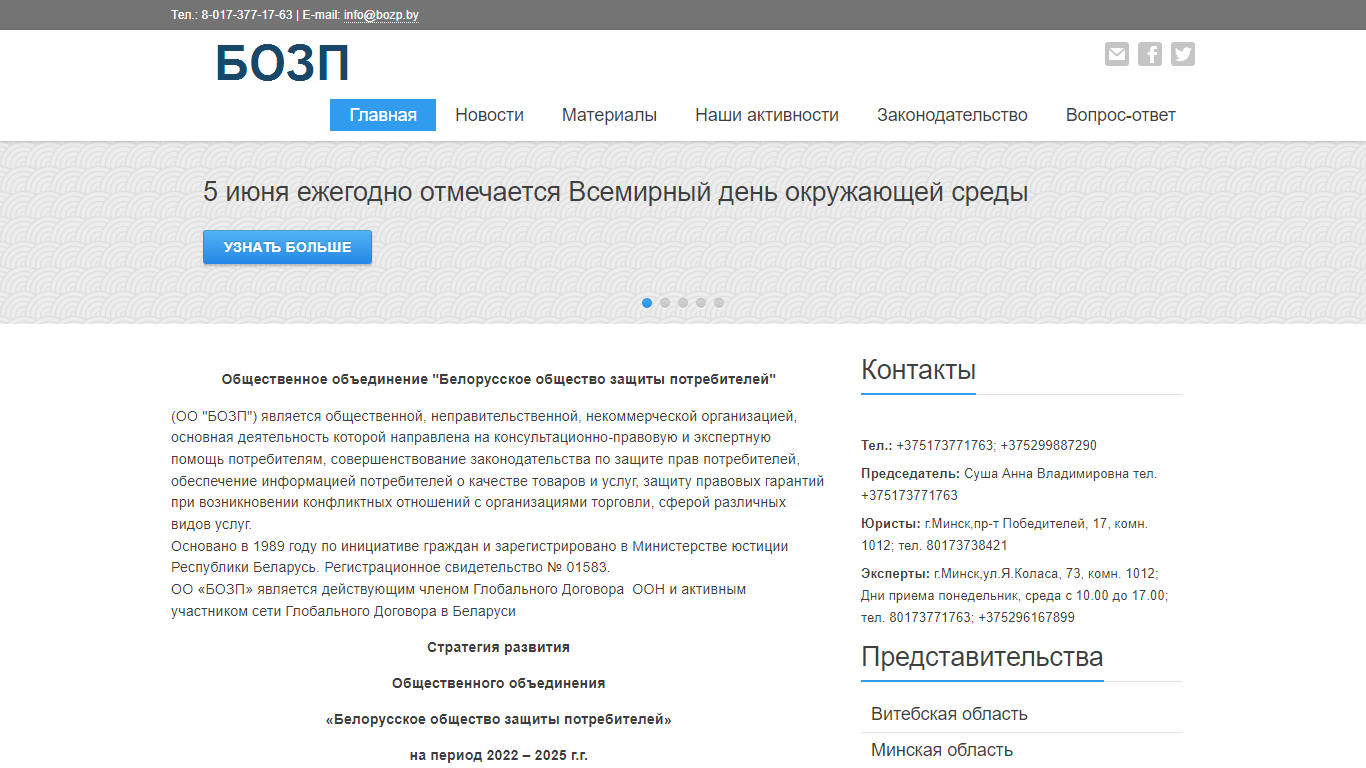
Task: Open the Законодательство menu item
Action: click(952, 115)
